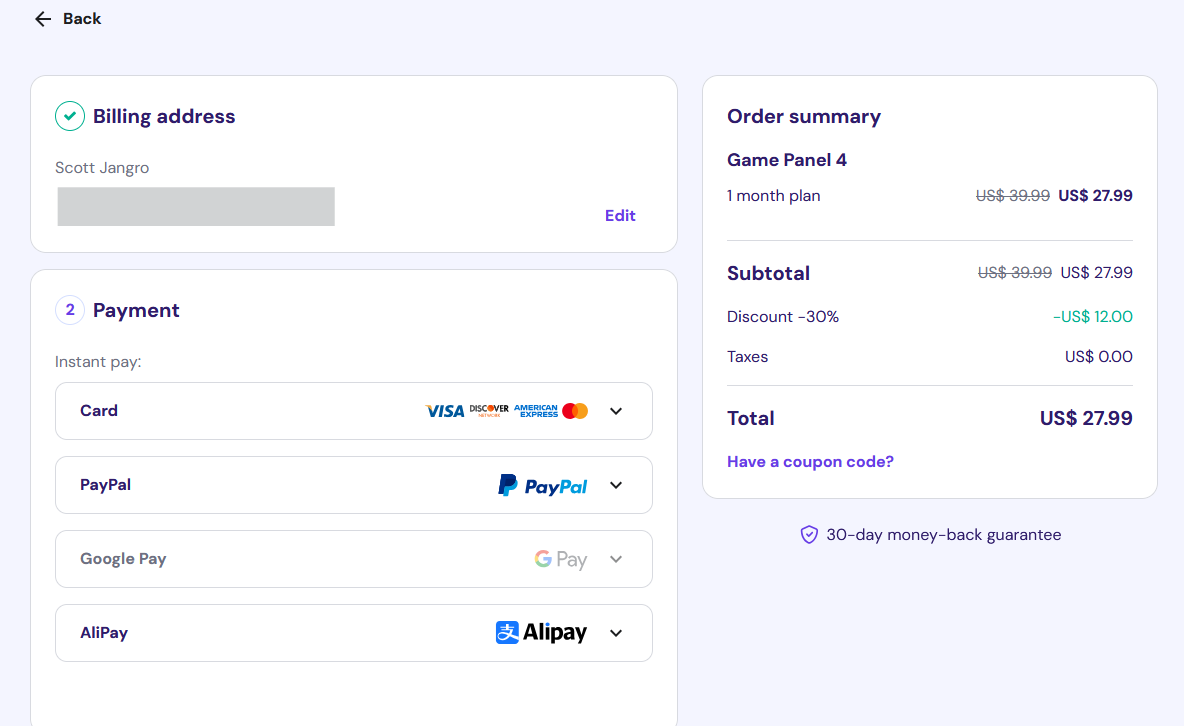1184x726 pixels.
Task: Click the Visa card icon
Action: coord(443,410)
